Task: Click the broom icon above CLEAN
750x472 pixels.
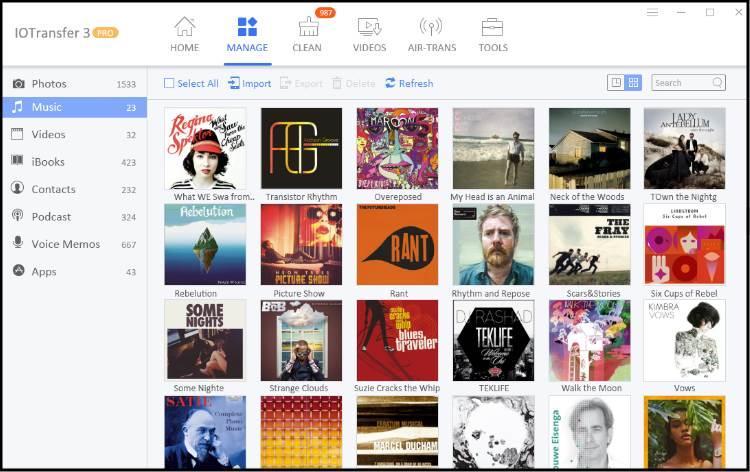Action: [x=309, y=27]
